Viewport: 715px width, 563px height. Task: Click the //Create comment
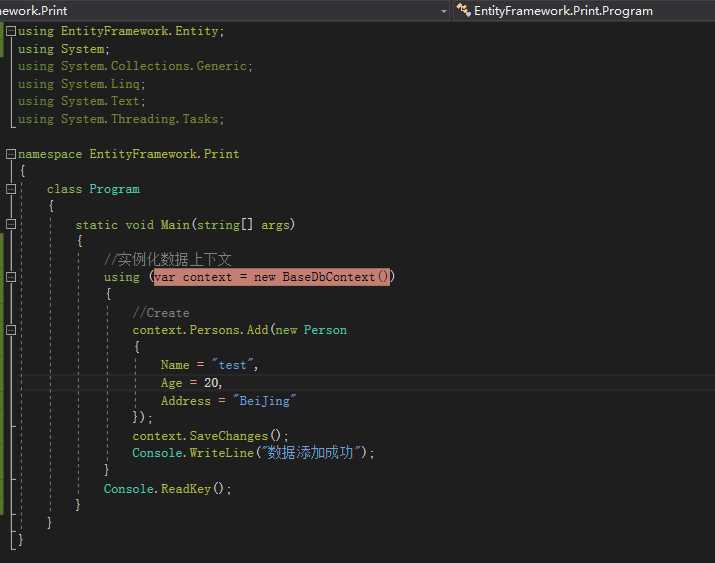coord(161,313)
